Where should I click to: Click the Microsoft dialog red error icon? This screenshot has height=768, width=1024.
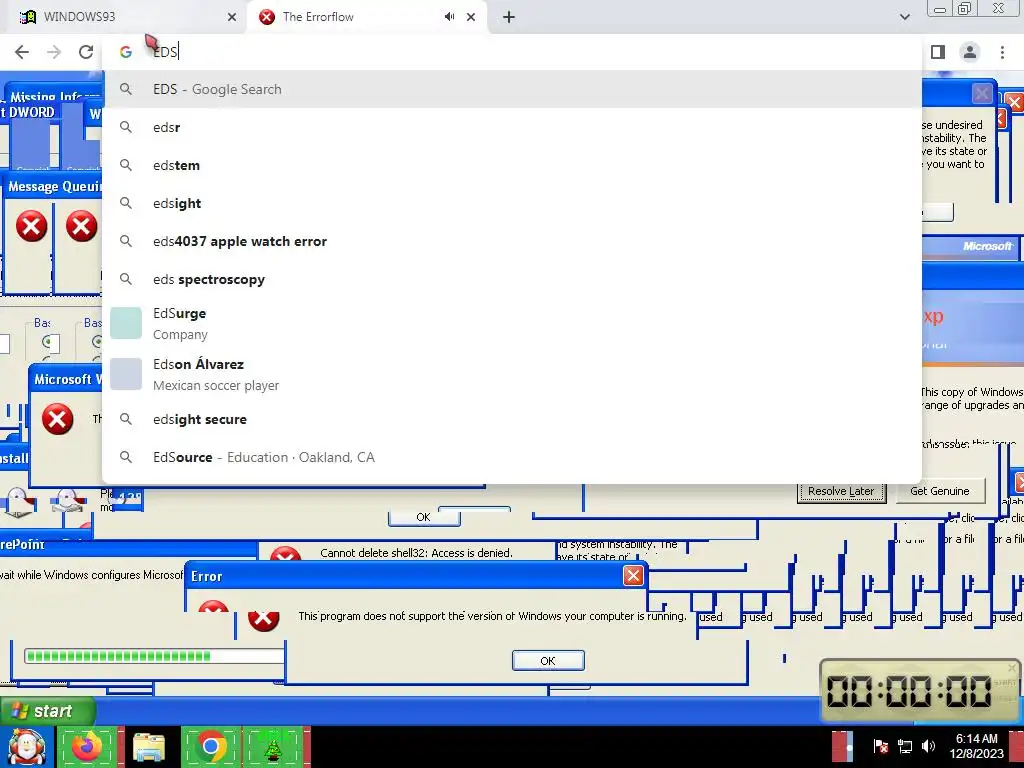coord(57,419)
